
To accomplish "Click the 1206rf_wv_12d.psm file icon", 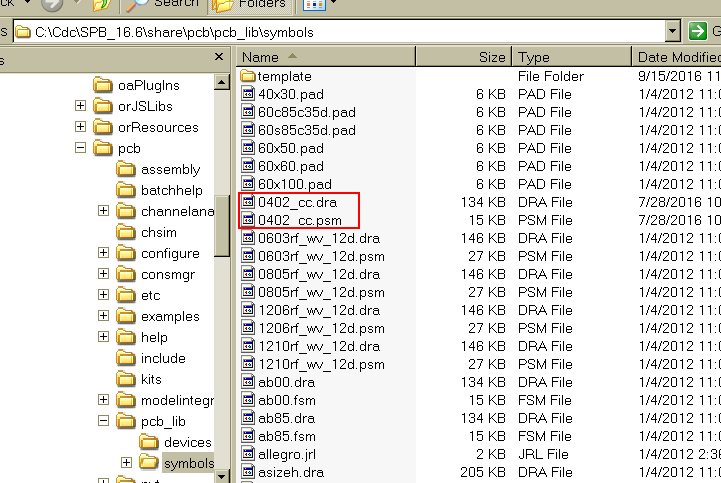I will click(248, 328).
